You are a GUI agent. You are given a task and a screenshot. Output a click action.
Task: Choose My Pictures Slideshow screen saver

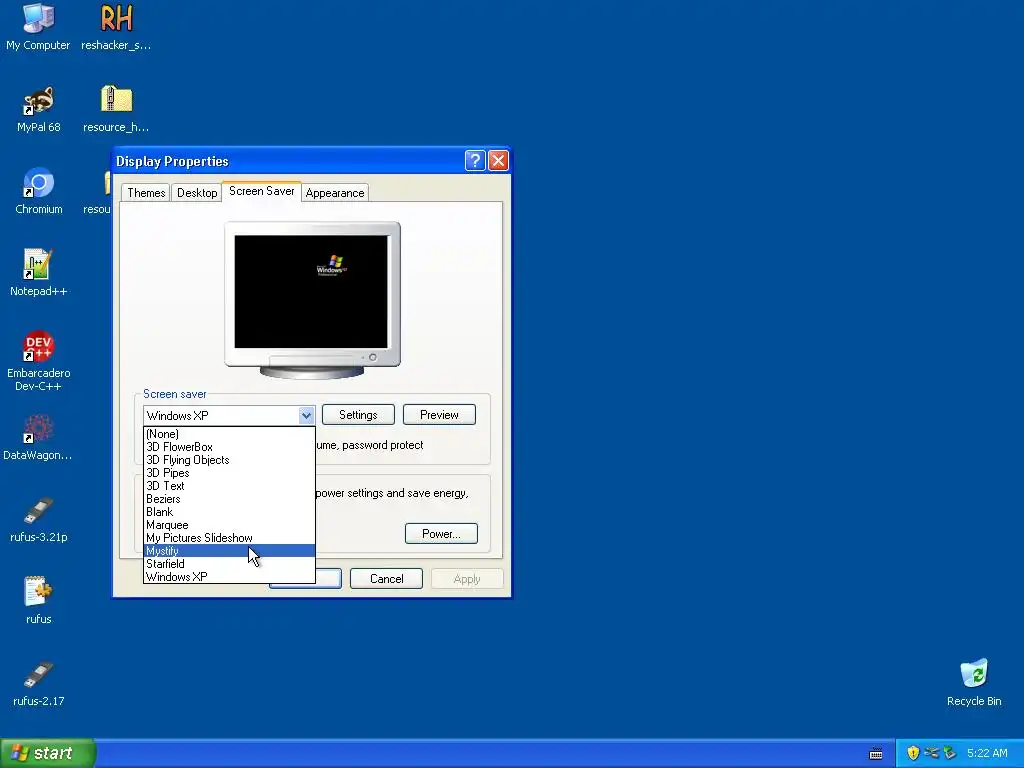(x=229, y=538)
